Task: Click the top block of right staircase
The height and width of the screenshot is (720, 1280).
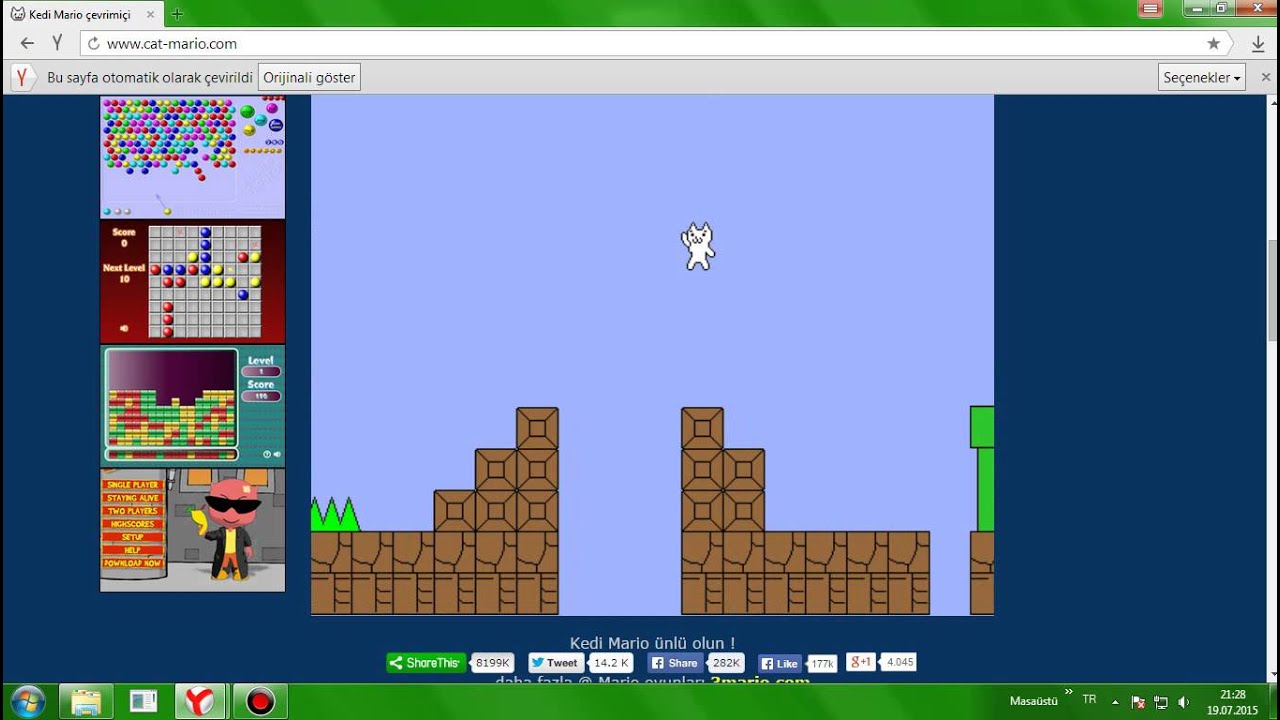Action: pyautogui.click(x=702, y=428)
